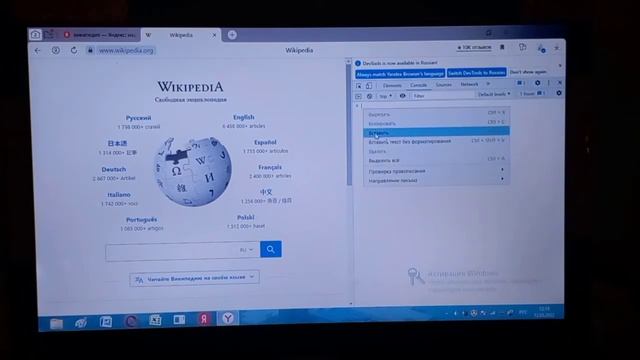Switch to the Network tab
The height and width of the screenshot is (360, 640).
(469, 84)
